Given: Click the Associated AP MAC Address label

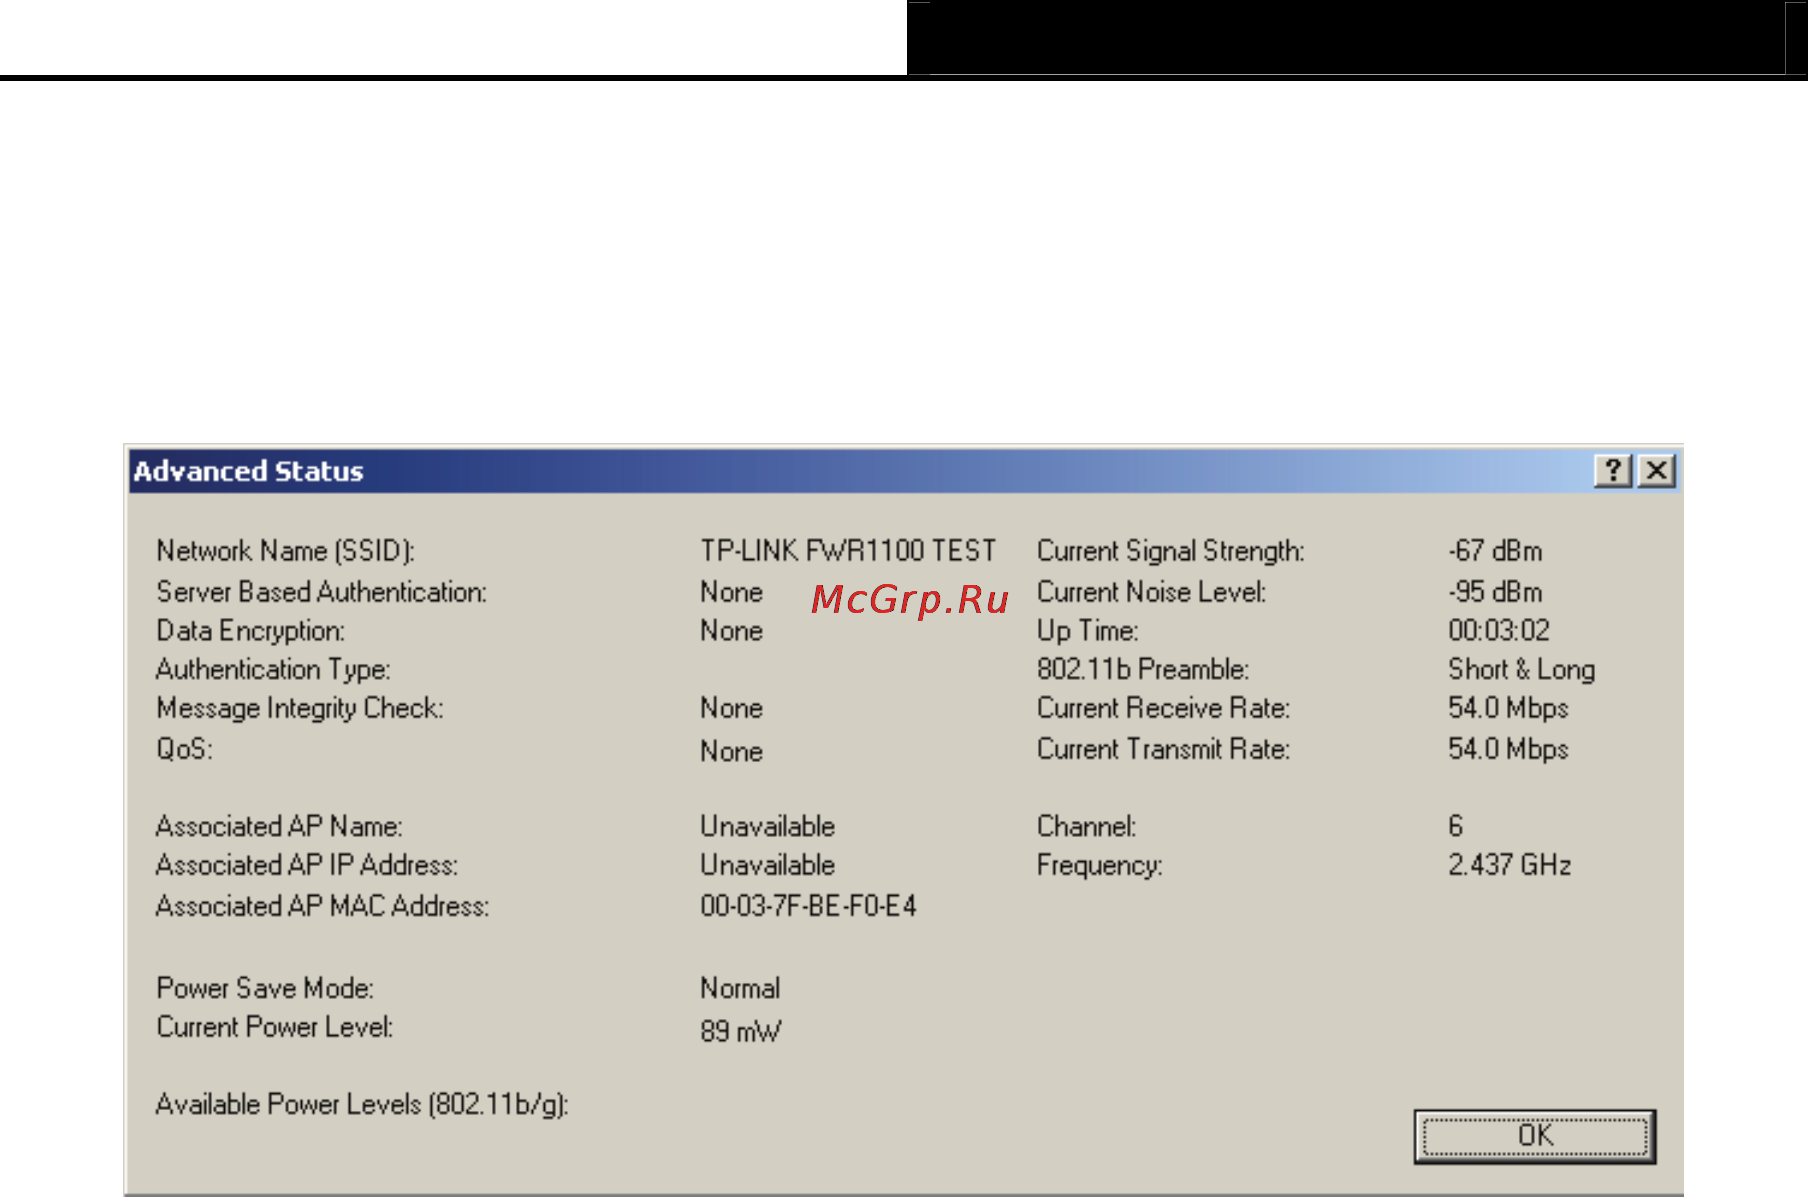Looking at the screenshot, I should [323, 906].
